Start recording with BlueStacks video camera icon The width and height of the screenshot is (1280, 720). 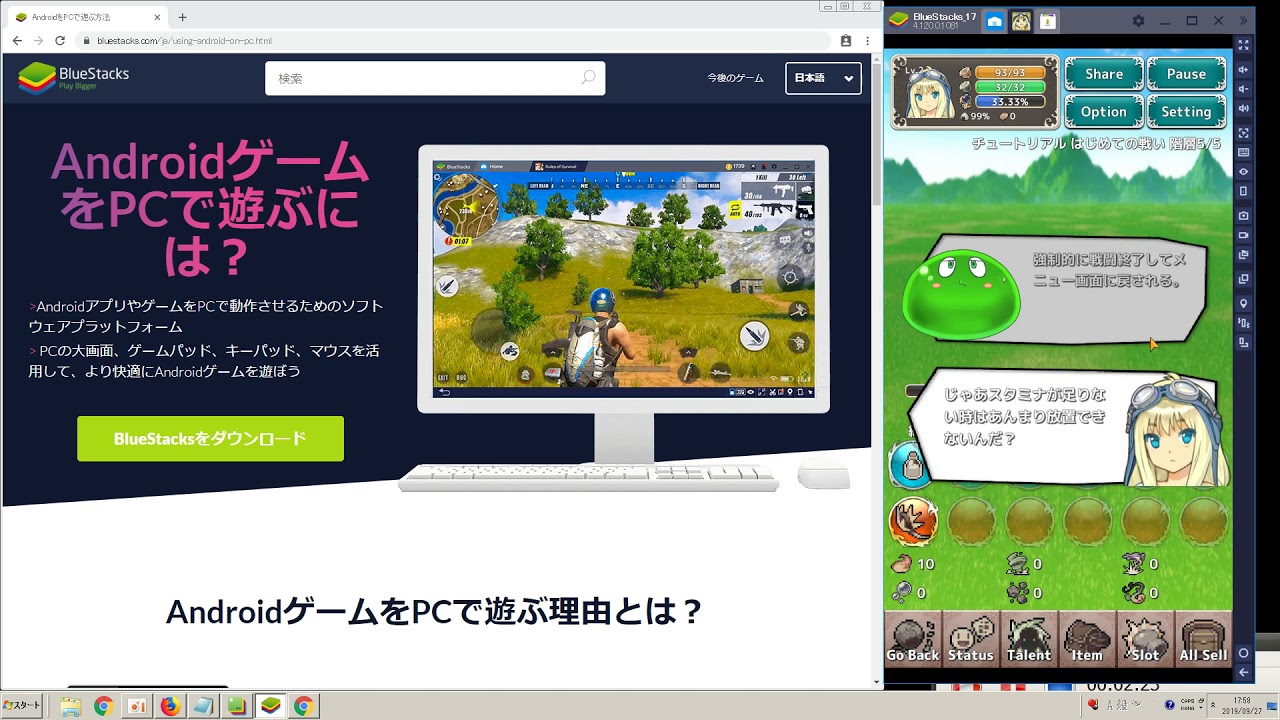pyautogui.click(x=1243, y=235)
